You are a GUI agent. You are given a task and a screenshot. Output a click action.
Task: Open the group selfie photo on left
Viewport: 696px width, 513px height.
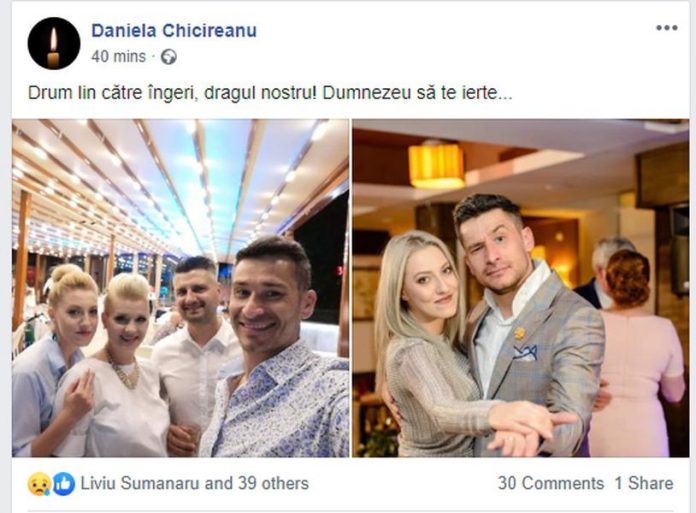180,288
